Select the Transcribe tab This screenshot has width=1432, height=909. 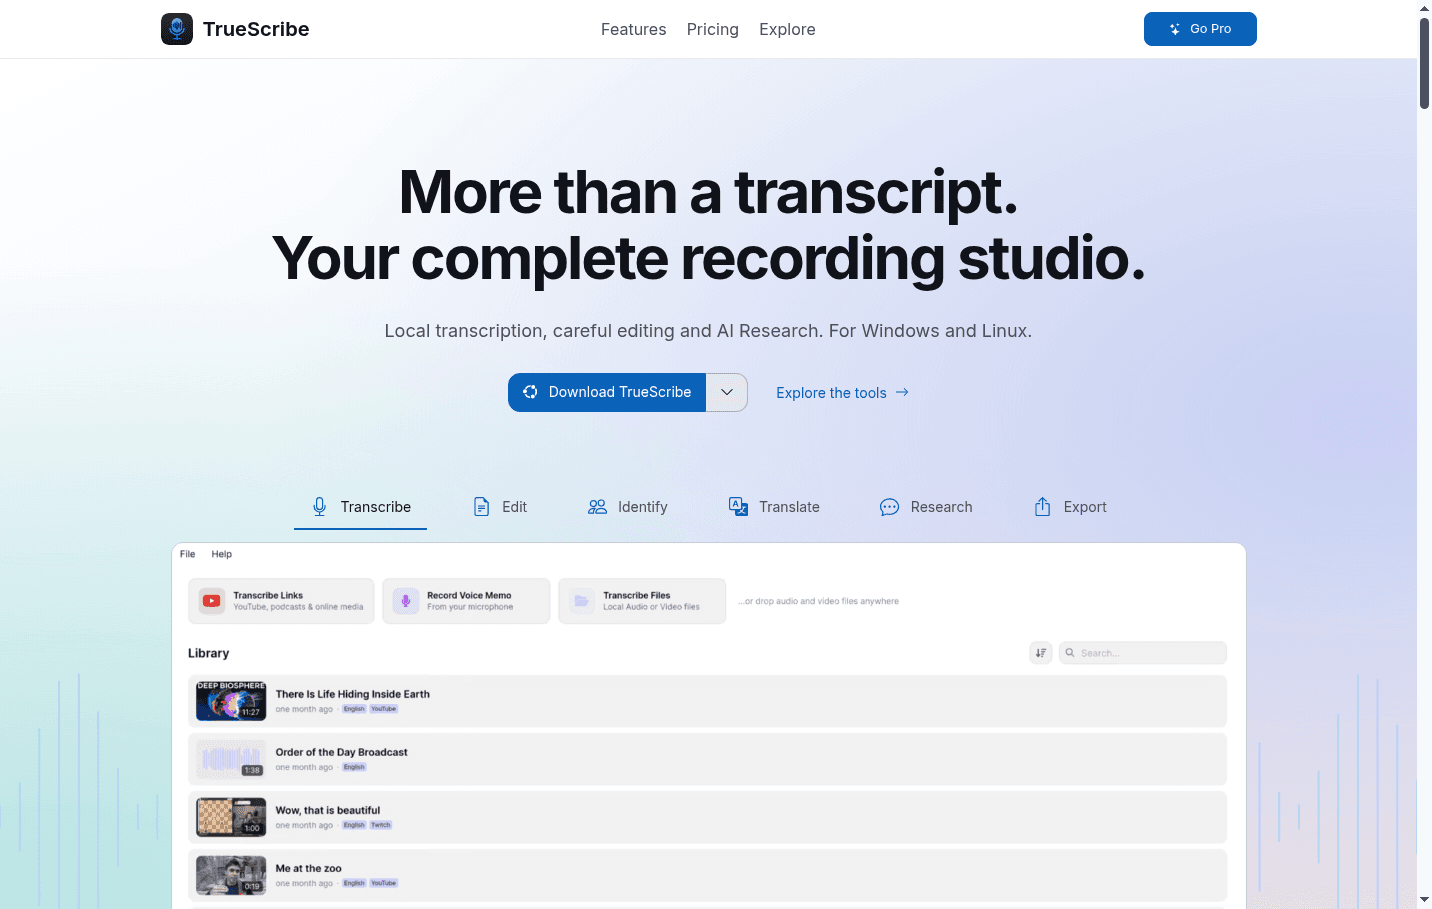click(x=361, y=507)
